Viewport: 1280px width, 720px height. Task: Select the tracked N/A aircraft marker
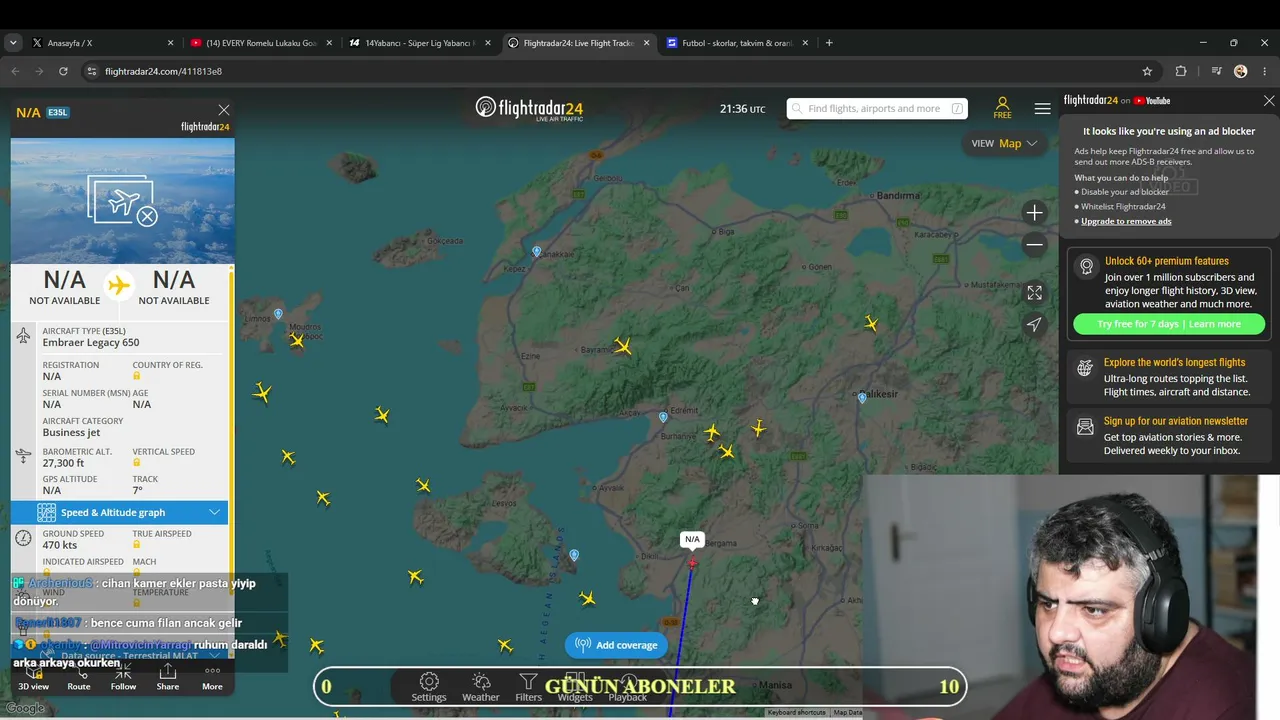click(692, 564)
